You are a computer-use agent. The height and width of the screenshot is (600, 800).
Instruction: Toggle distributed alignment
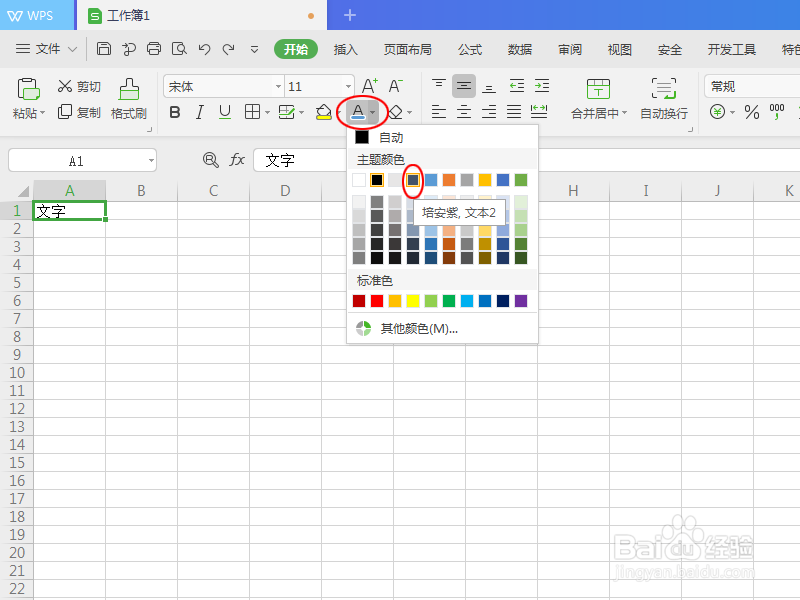[x=539, y=112]
